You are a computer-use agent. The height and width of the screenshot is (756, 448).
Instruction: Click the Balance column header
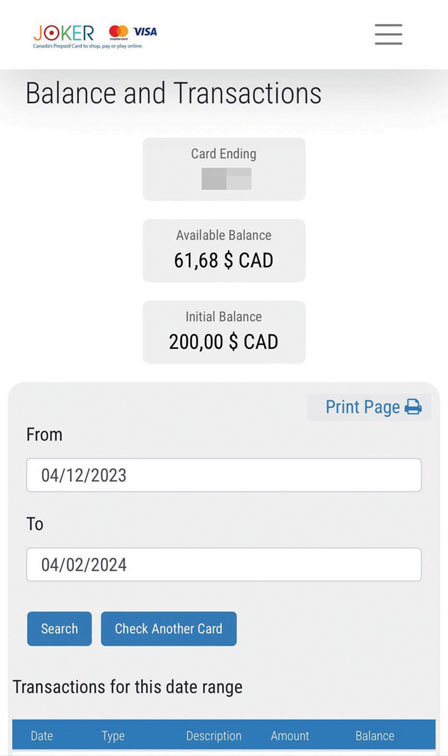[375, 736]
